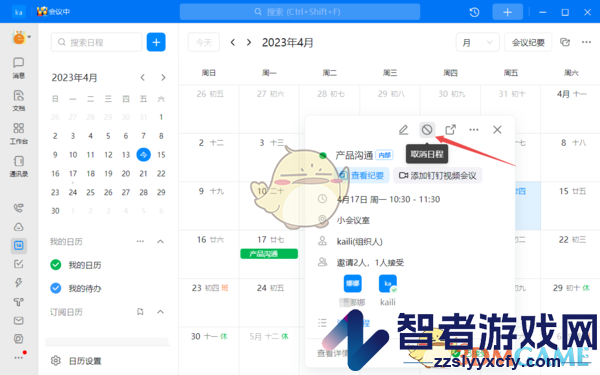Viewport: 600px width, 375px height.
Task: Open calendar toolbar more options dots
Action: (x=586, y=42)
